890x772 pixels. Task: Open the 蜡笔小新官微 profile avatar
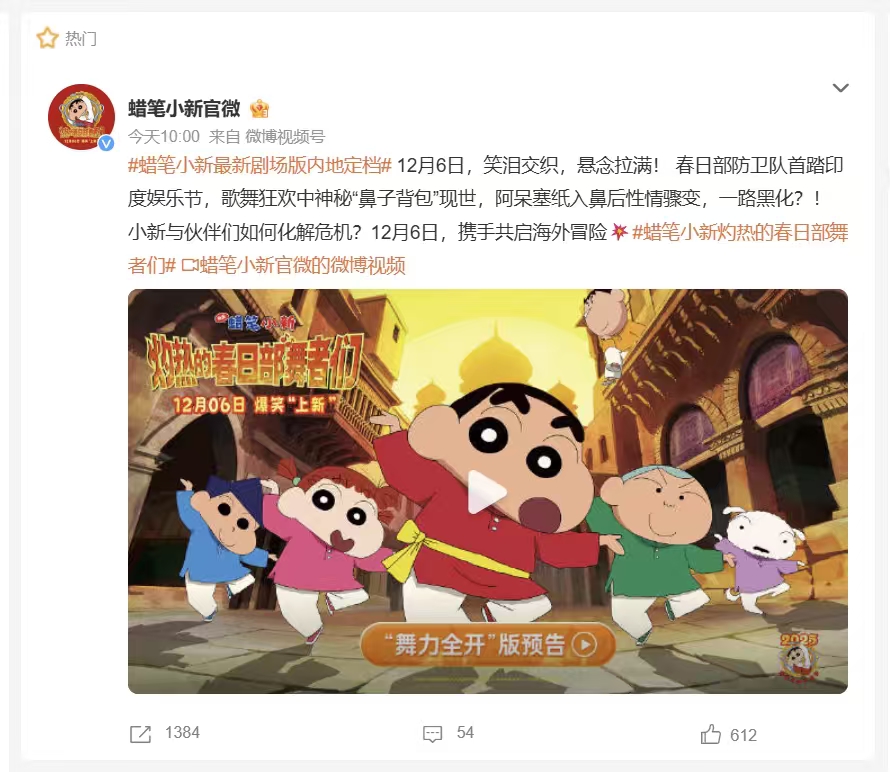click(81, 118)
